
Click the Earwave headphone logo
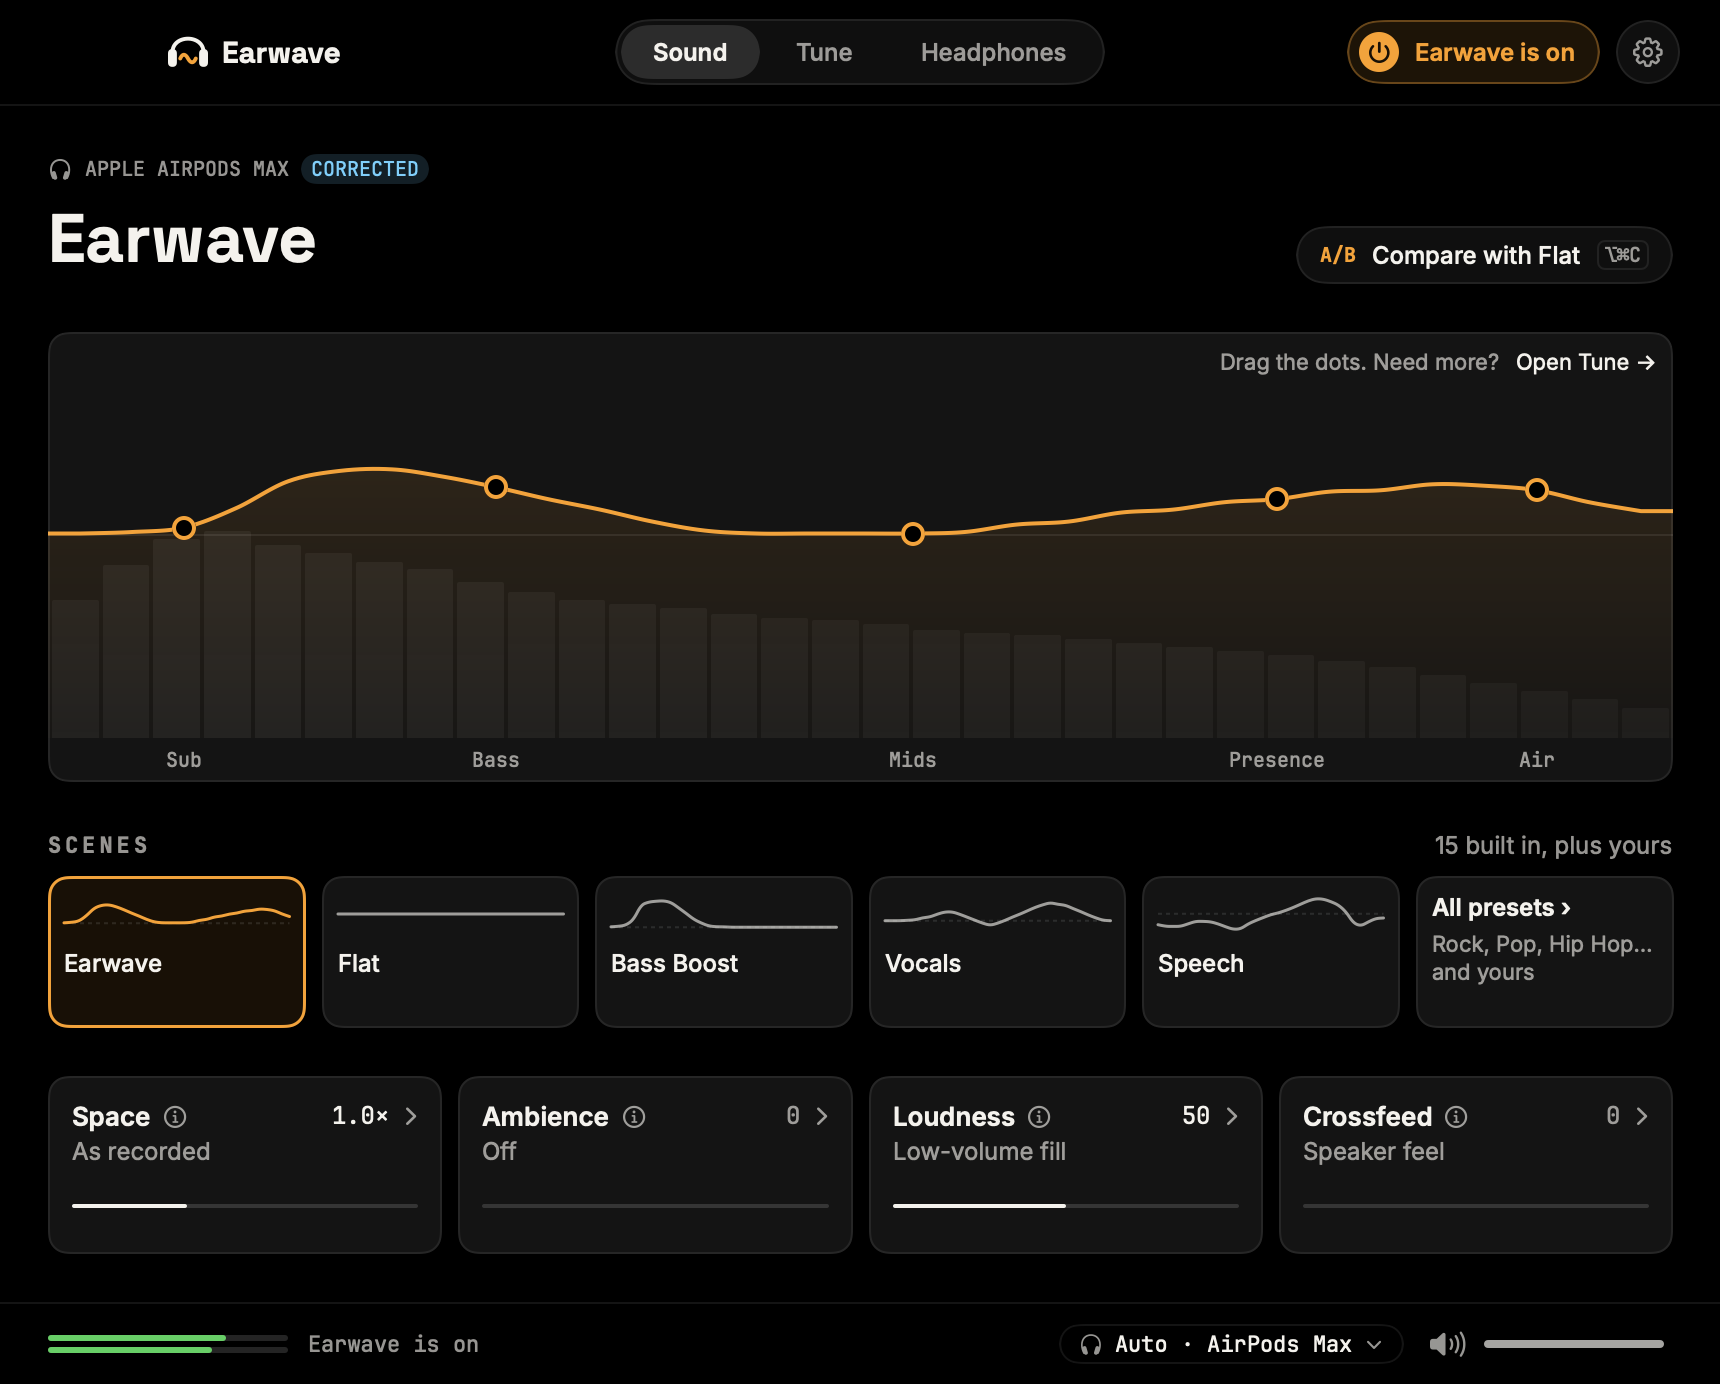pyautogui.click(x=188, y=52)
